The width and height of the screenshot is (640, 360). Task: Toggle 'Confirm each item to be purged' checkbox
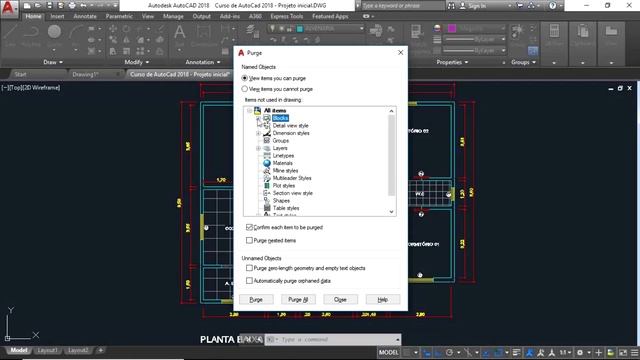pyautogui.click(x=249, y=227)
